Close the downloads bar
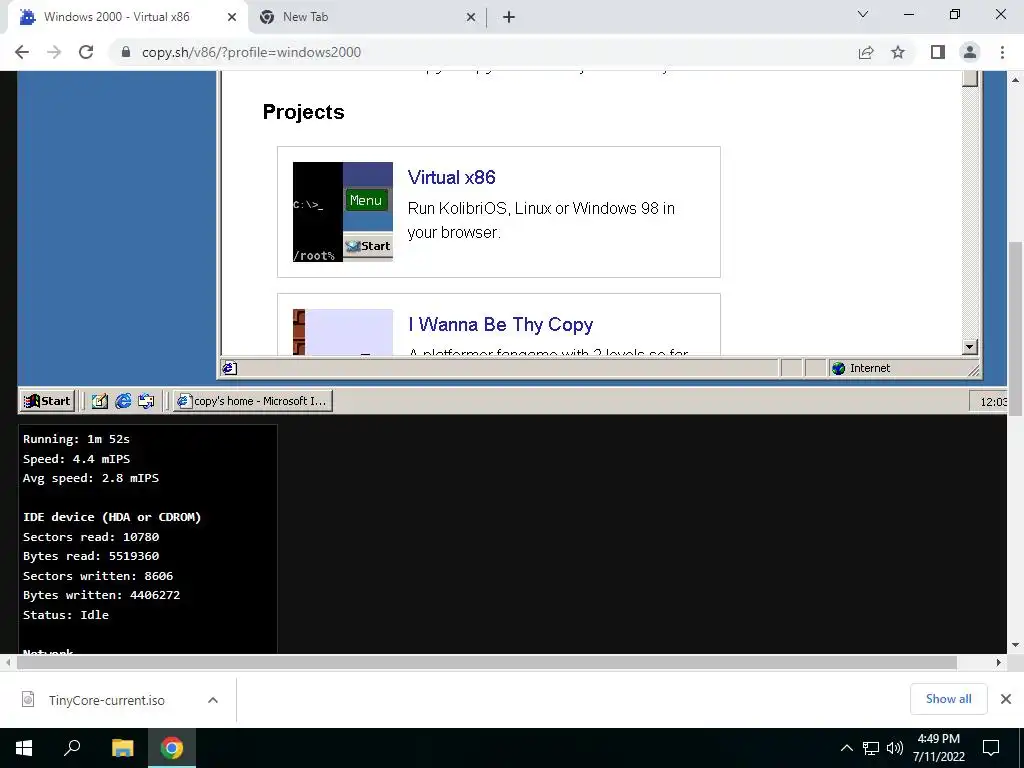This screenshot has width=1024, height=768. tap(1006, 699)
